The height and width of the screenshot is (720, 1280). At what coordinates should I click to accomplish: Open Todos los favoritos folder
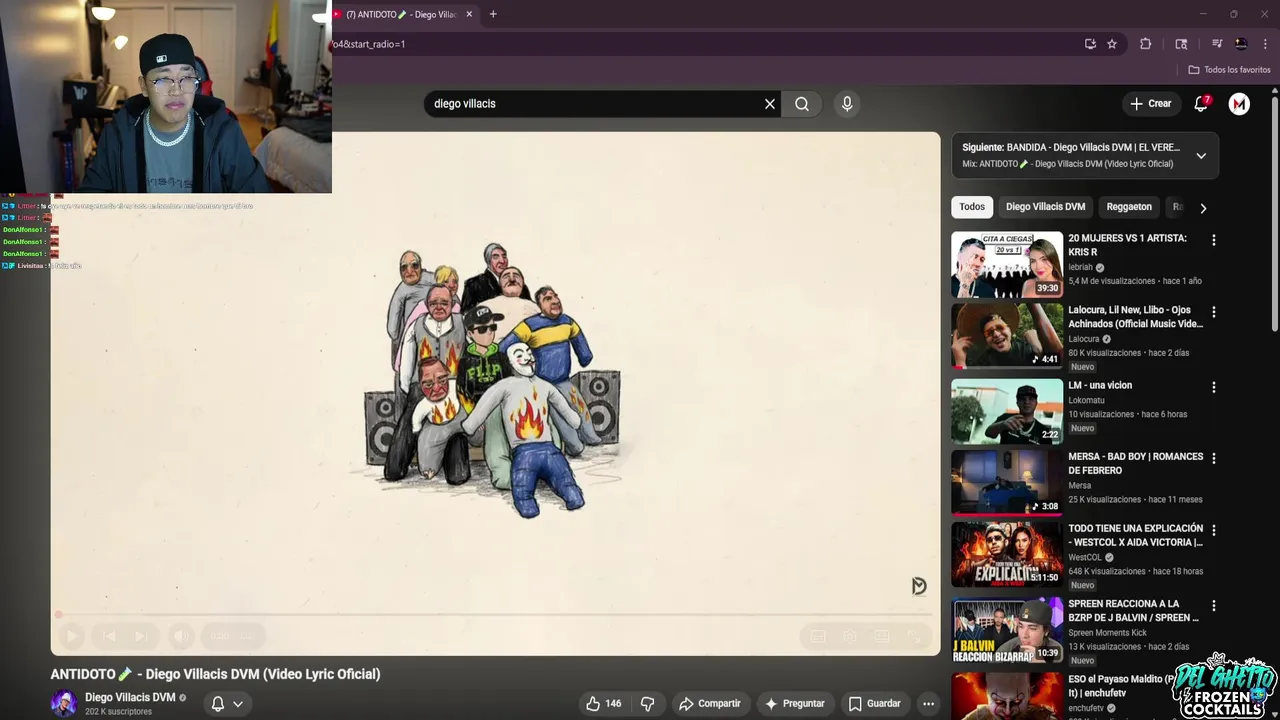1229,70
